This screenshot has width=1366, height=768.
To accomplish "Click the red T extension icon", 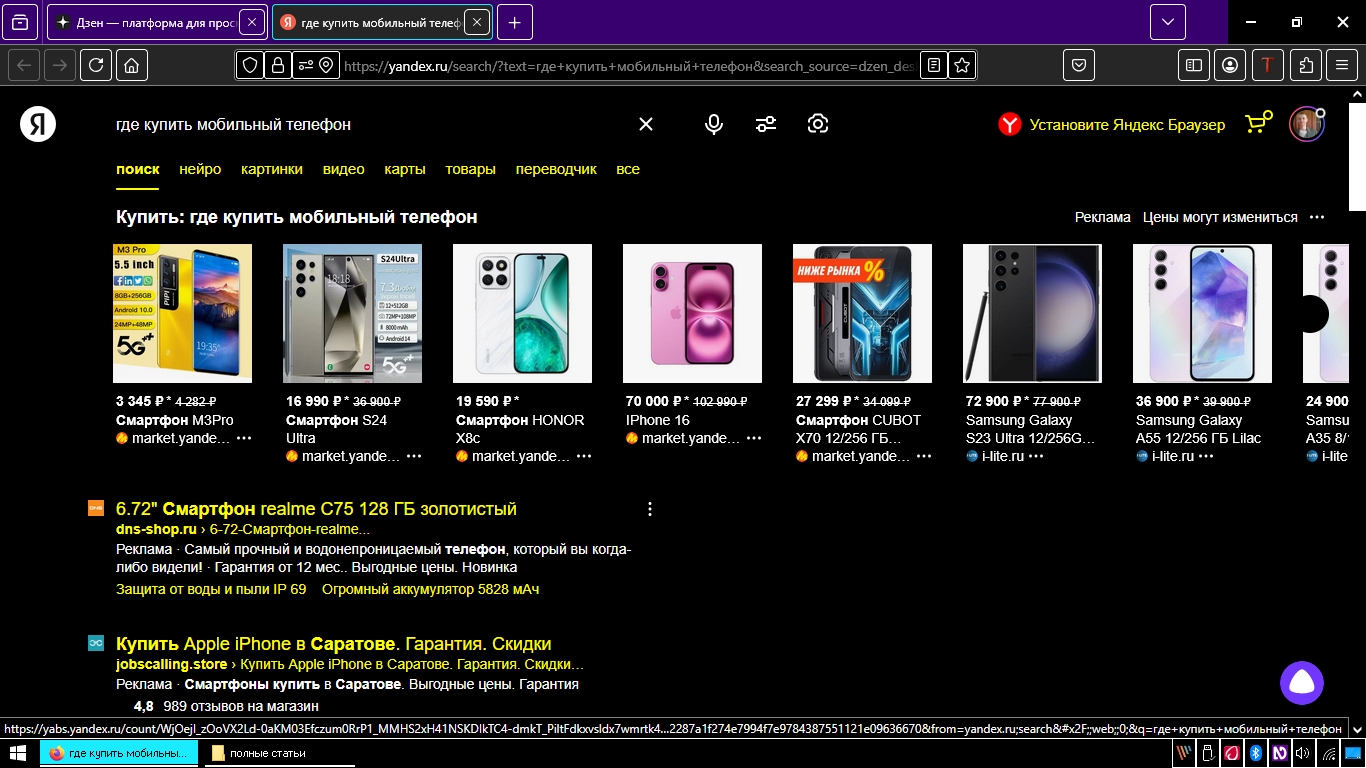I will pyautogui.click(x=1268, y=65).
